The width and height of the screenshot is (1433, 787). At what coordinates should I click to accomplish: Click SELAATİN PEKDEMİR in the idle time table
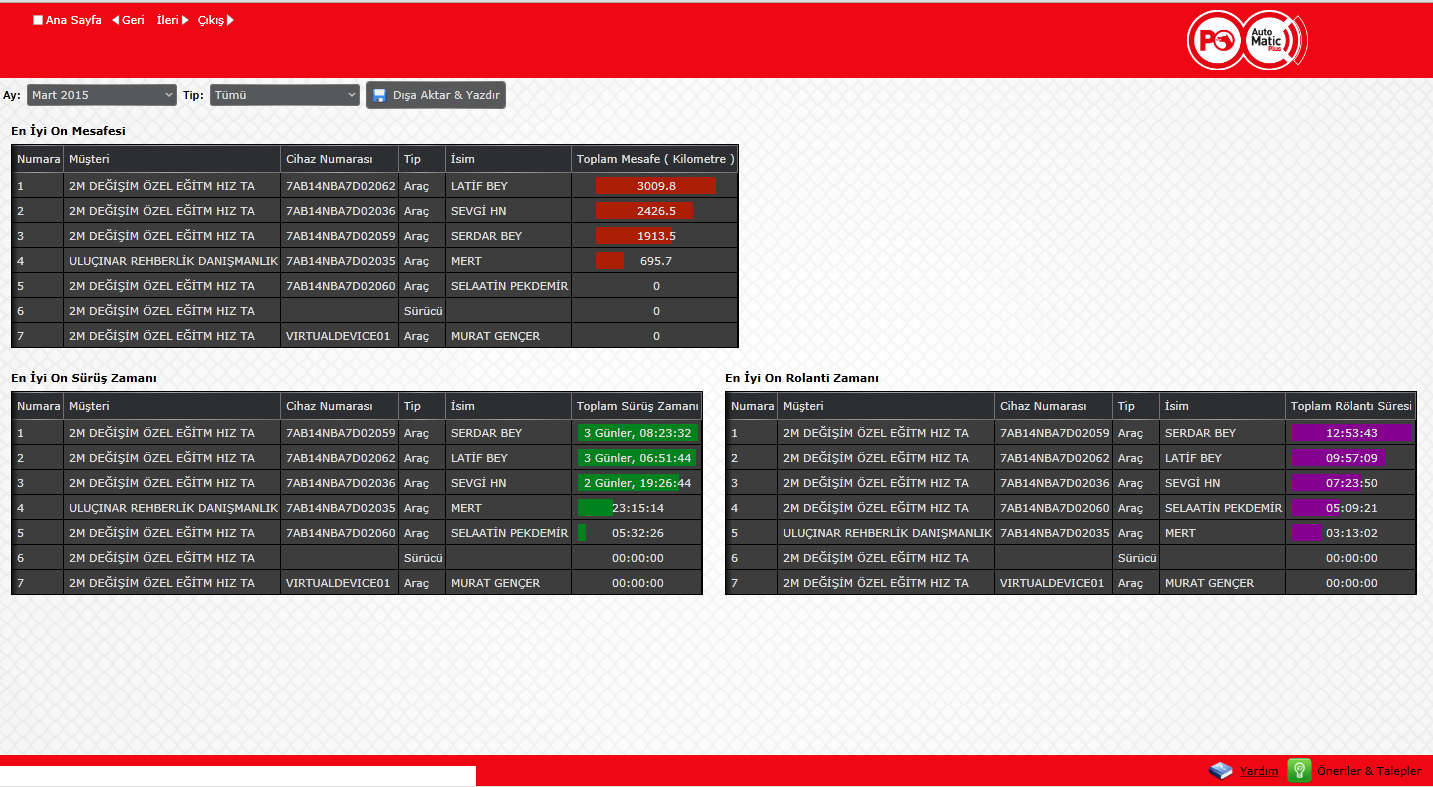1223,508
